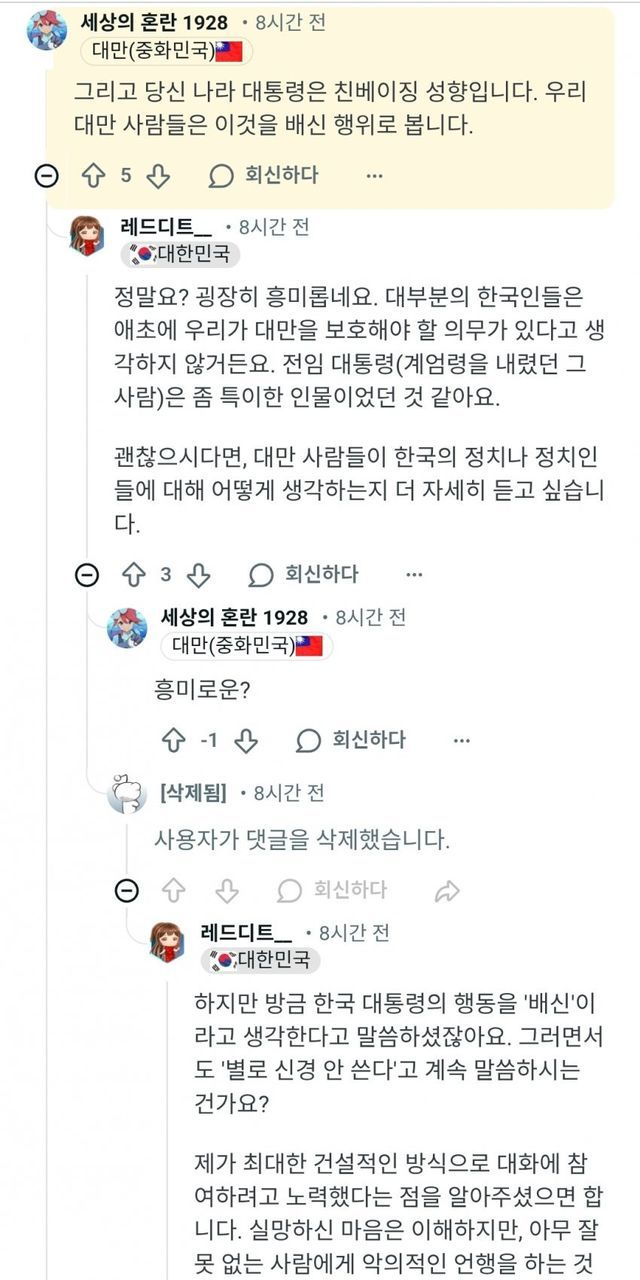The height and width of the screenshot is (1280, 640).
Task: Click the deleted user's avatar
Action: coord(127,794)
